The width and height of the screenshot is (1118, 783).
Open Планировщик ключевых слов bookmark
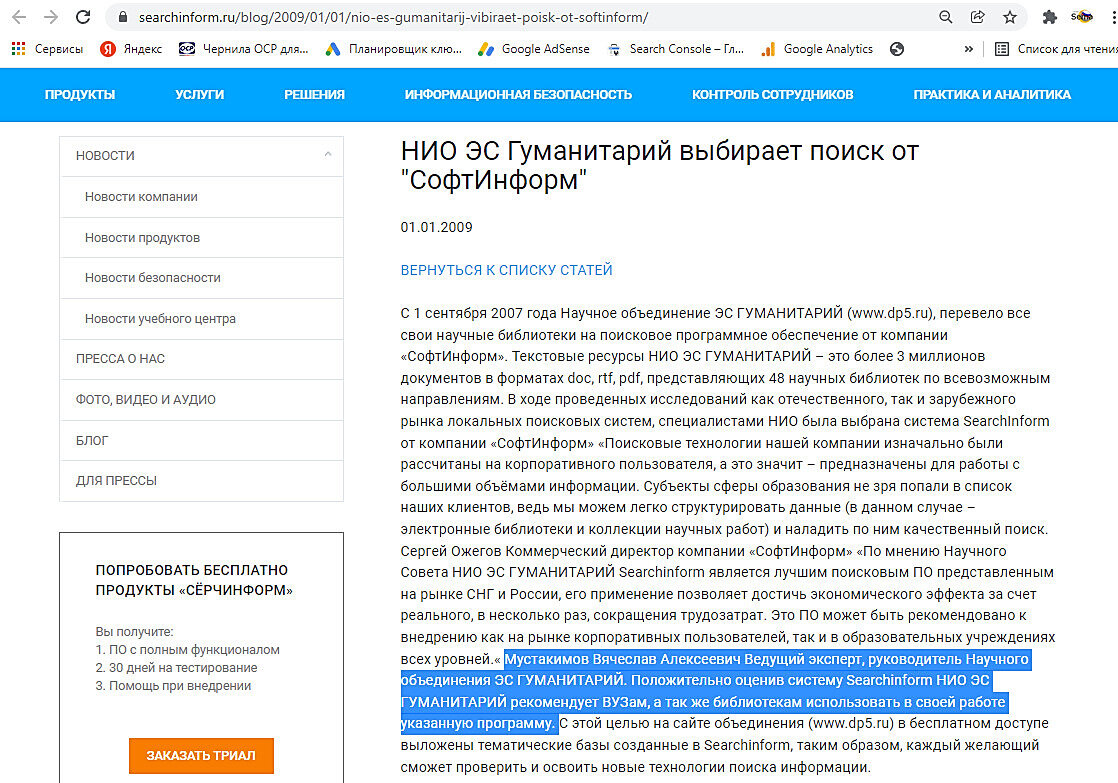[393, 48]
